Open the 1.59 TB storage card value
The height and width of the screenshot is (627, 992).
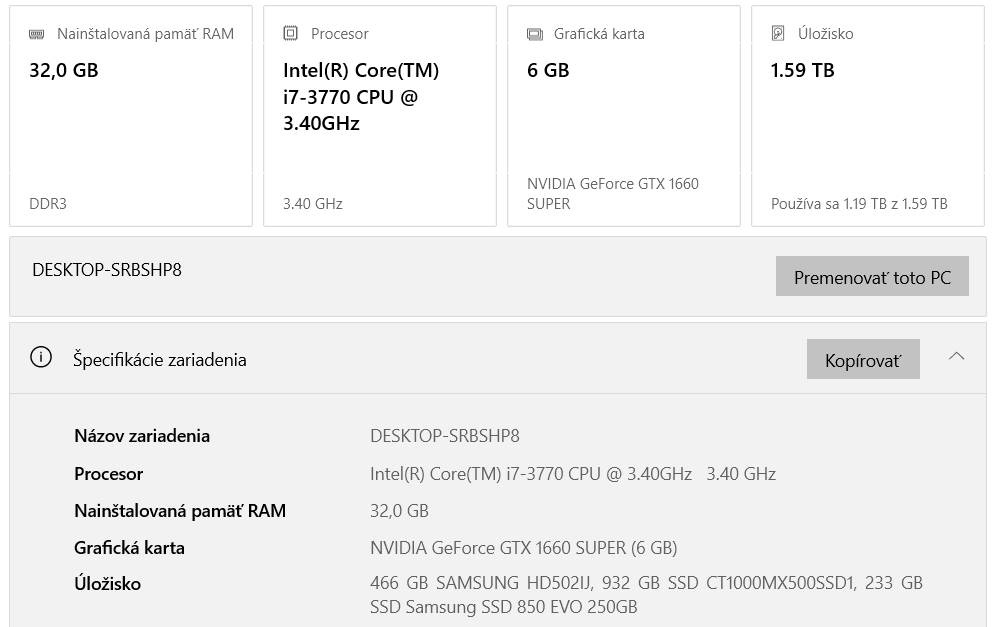pos(802,70)
